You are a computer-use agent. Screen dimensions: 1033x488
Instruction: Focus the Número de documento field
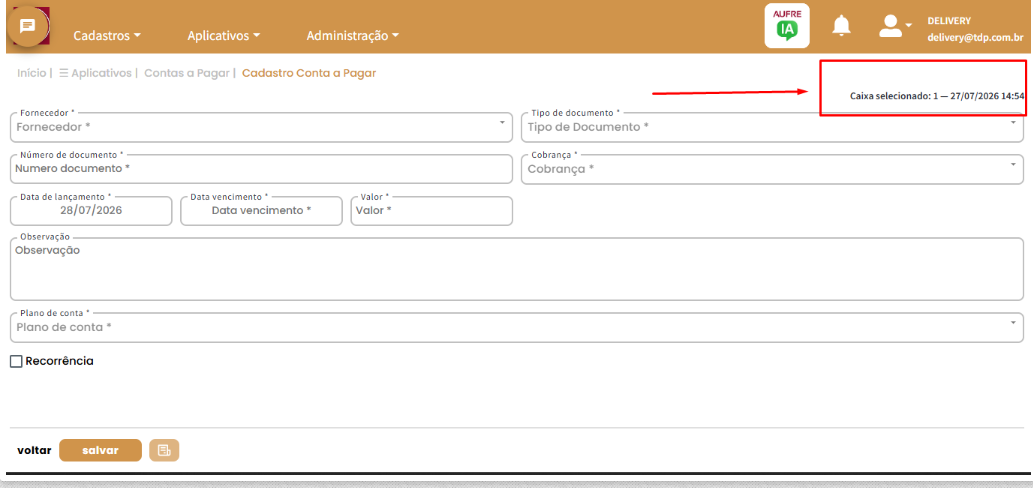(262, 169)
